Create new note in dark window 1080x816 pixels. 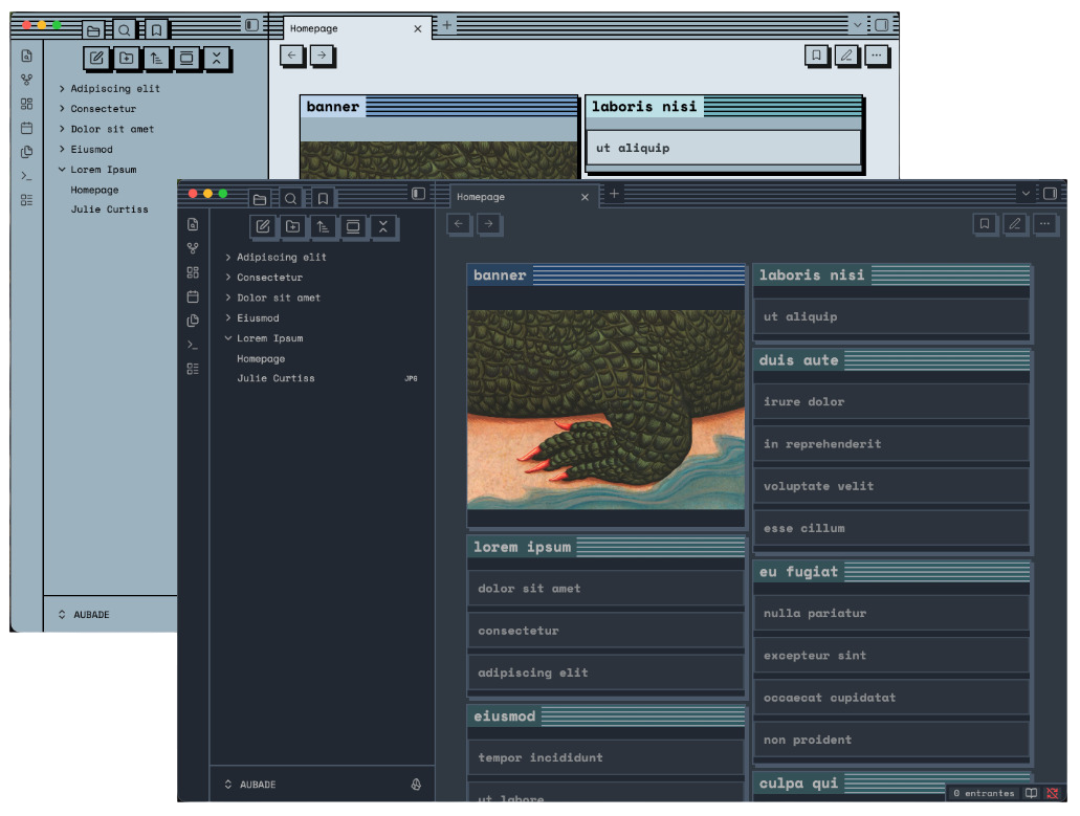pos(263,226)
